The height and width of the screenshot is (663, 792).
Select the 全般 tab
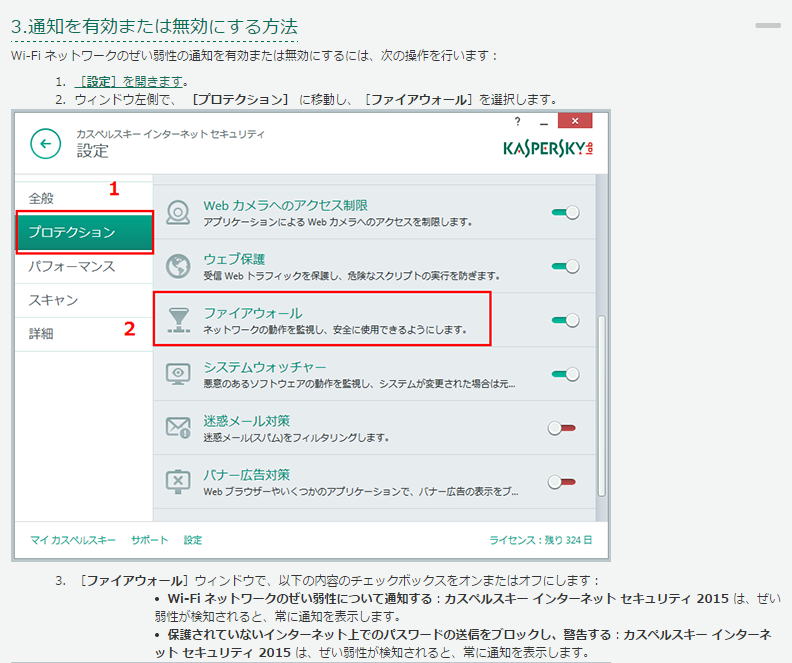tap(84, 198)
